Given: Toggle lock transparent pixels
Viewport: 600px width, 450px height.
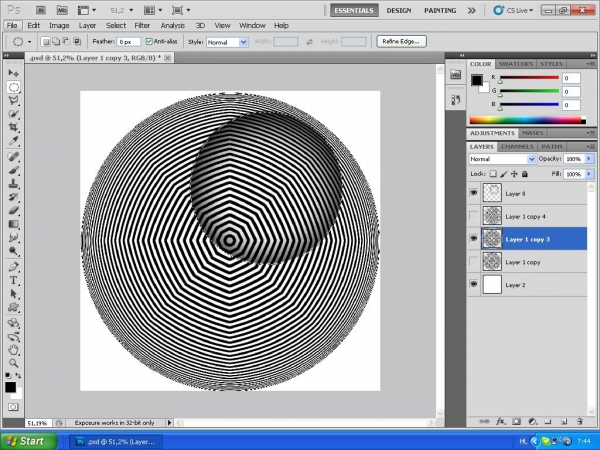Looking at the screenshot, I should pyautogui.click(x=493, y=174).
